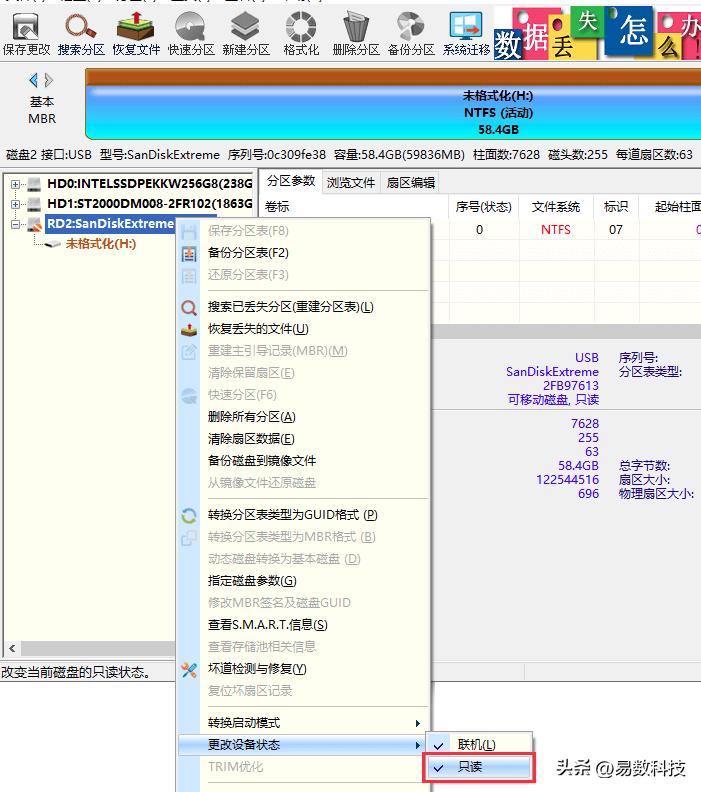Click the refresh icon beside 转换分区表类型为GUID格式
Viewport: 701px width, 792px height.
pos(189,515)
